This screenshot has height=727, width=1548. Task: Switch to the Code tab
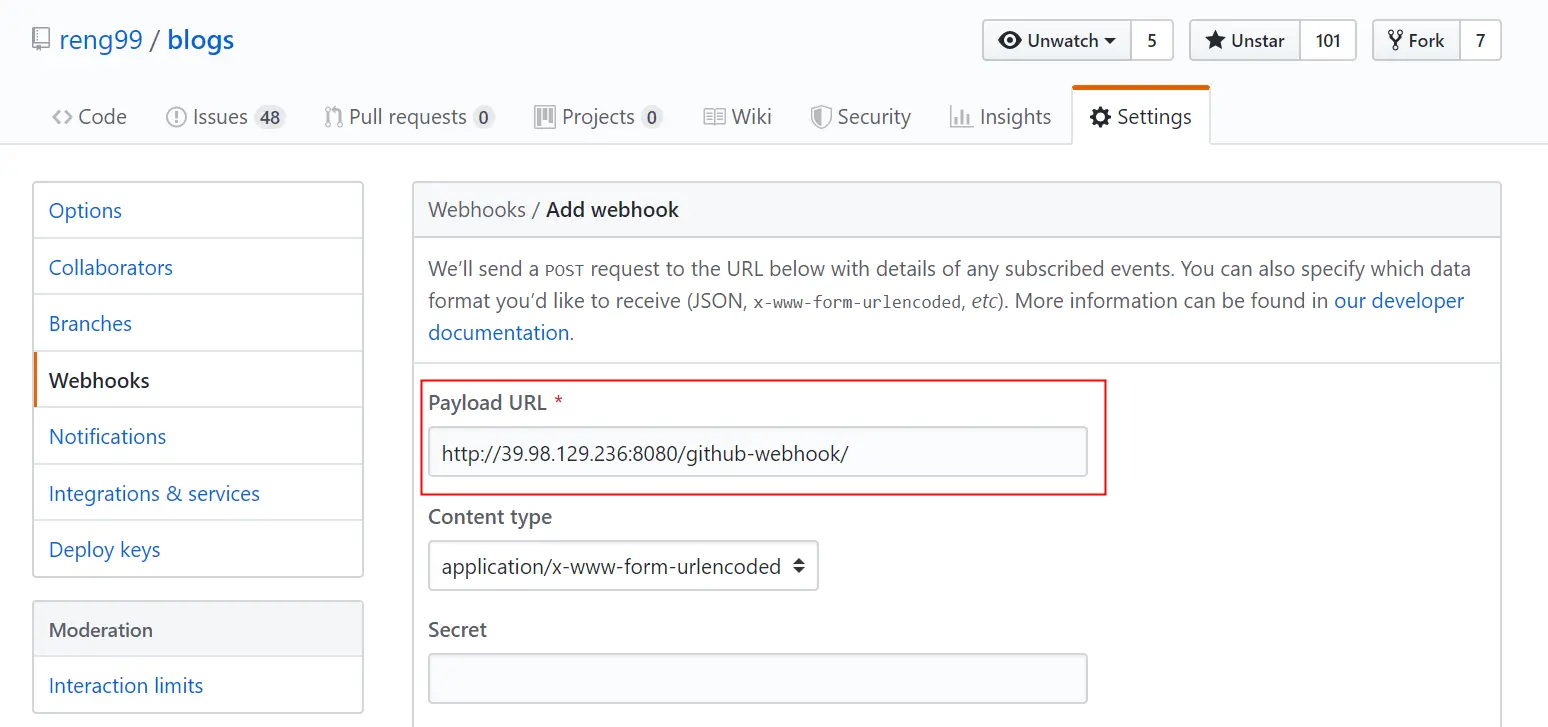89,117
